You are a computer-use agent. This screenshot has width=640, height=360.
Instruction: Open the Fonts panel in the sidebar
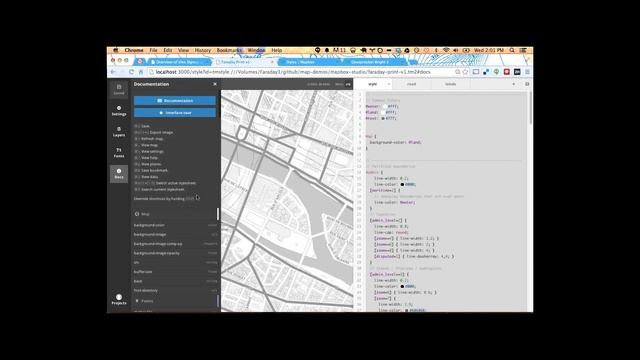[x=119, y=153]
